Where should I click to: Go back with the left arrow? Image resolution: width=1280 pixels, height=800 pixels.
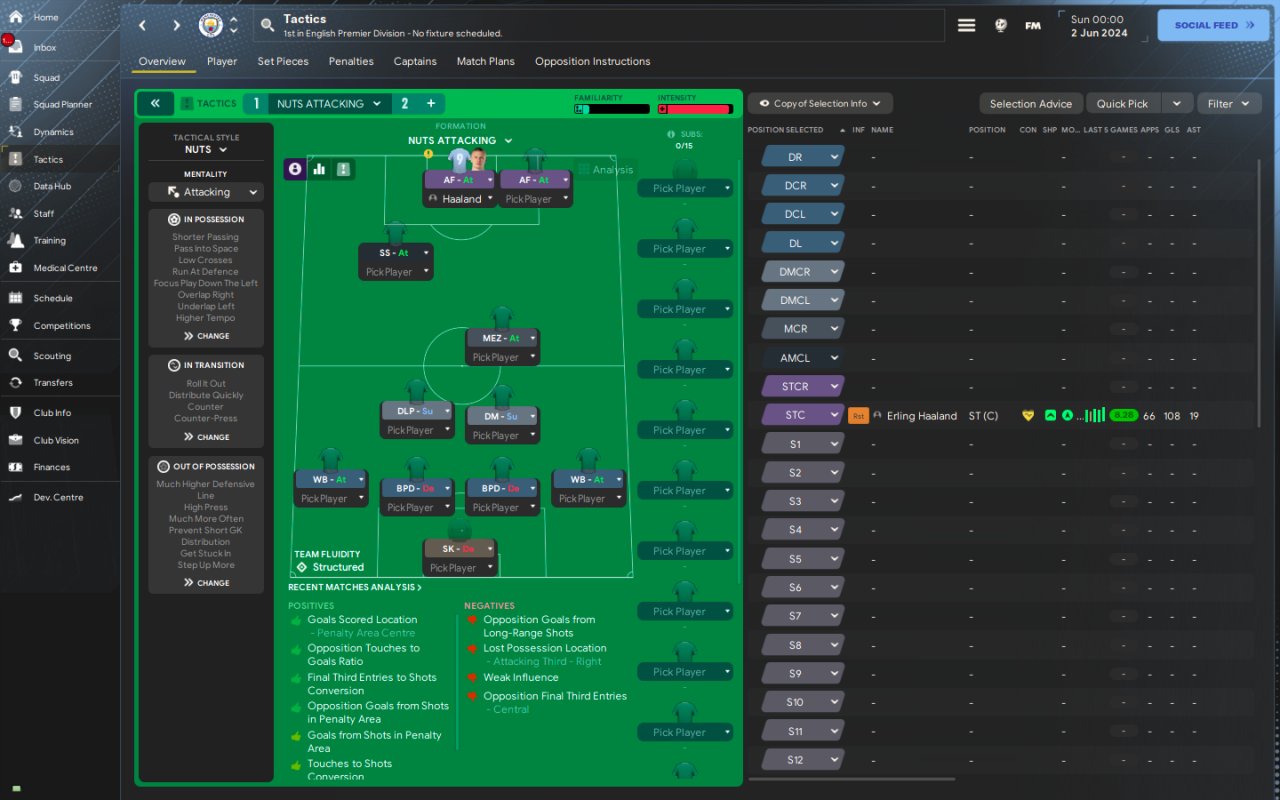tap(142, 25)
